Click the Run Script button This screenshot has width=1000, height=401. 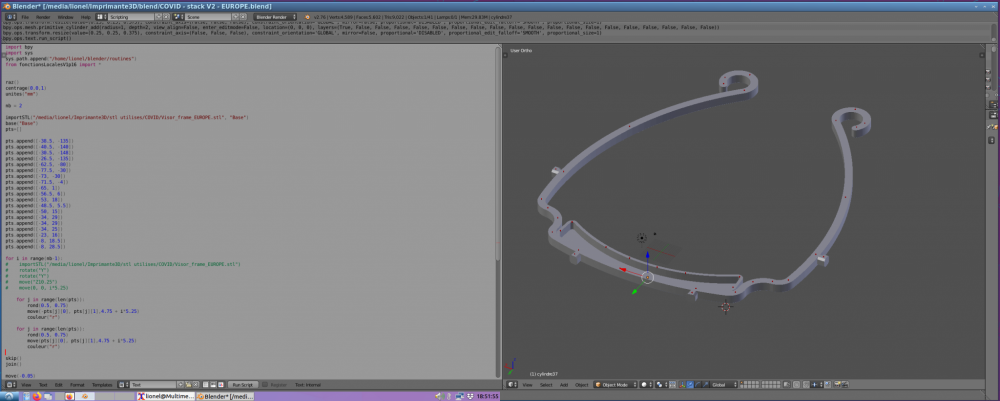coord(242,384)
